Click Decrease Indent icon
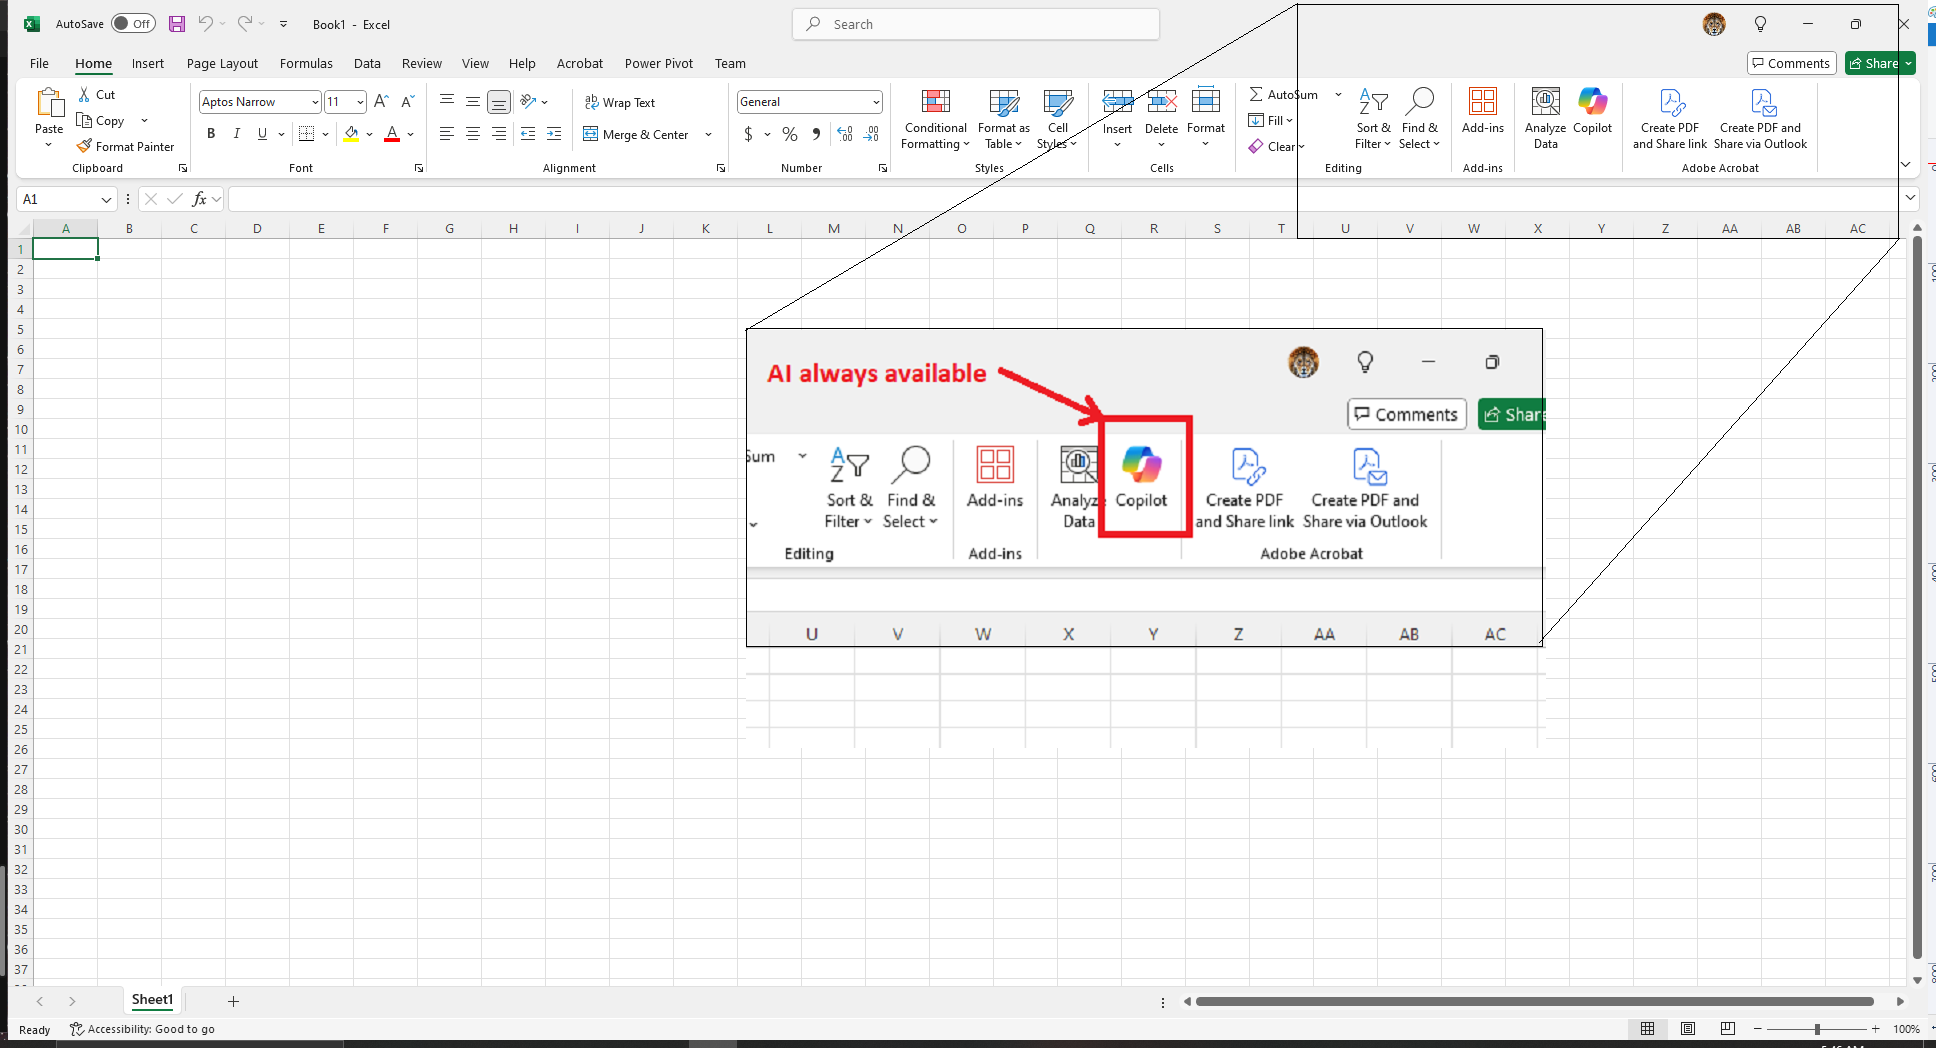The image size is (1936, 1048). (528, 133)
